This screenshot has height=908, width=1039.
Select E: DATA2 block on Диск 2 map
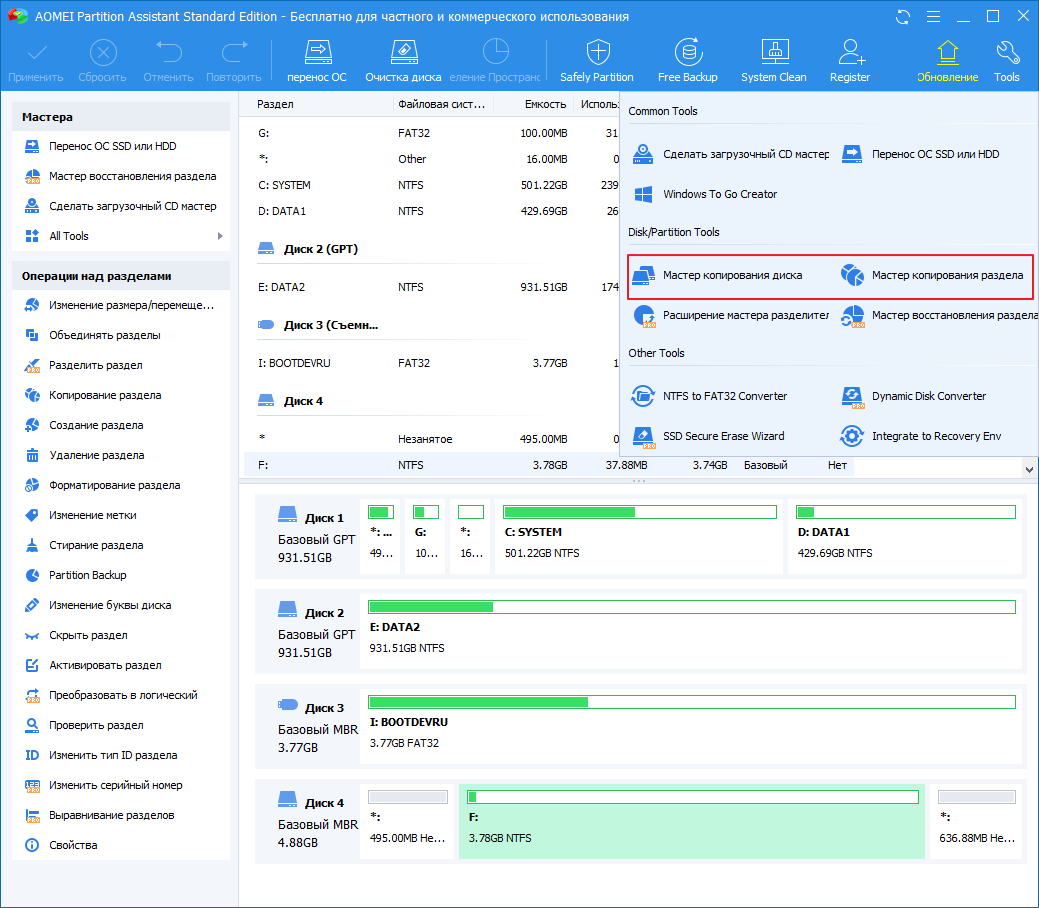[x=692, y=631]
